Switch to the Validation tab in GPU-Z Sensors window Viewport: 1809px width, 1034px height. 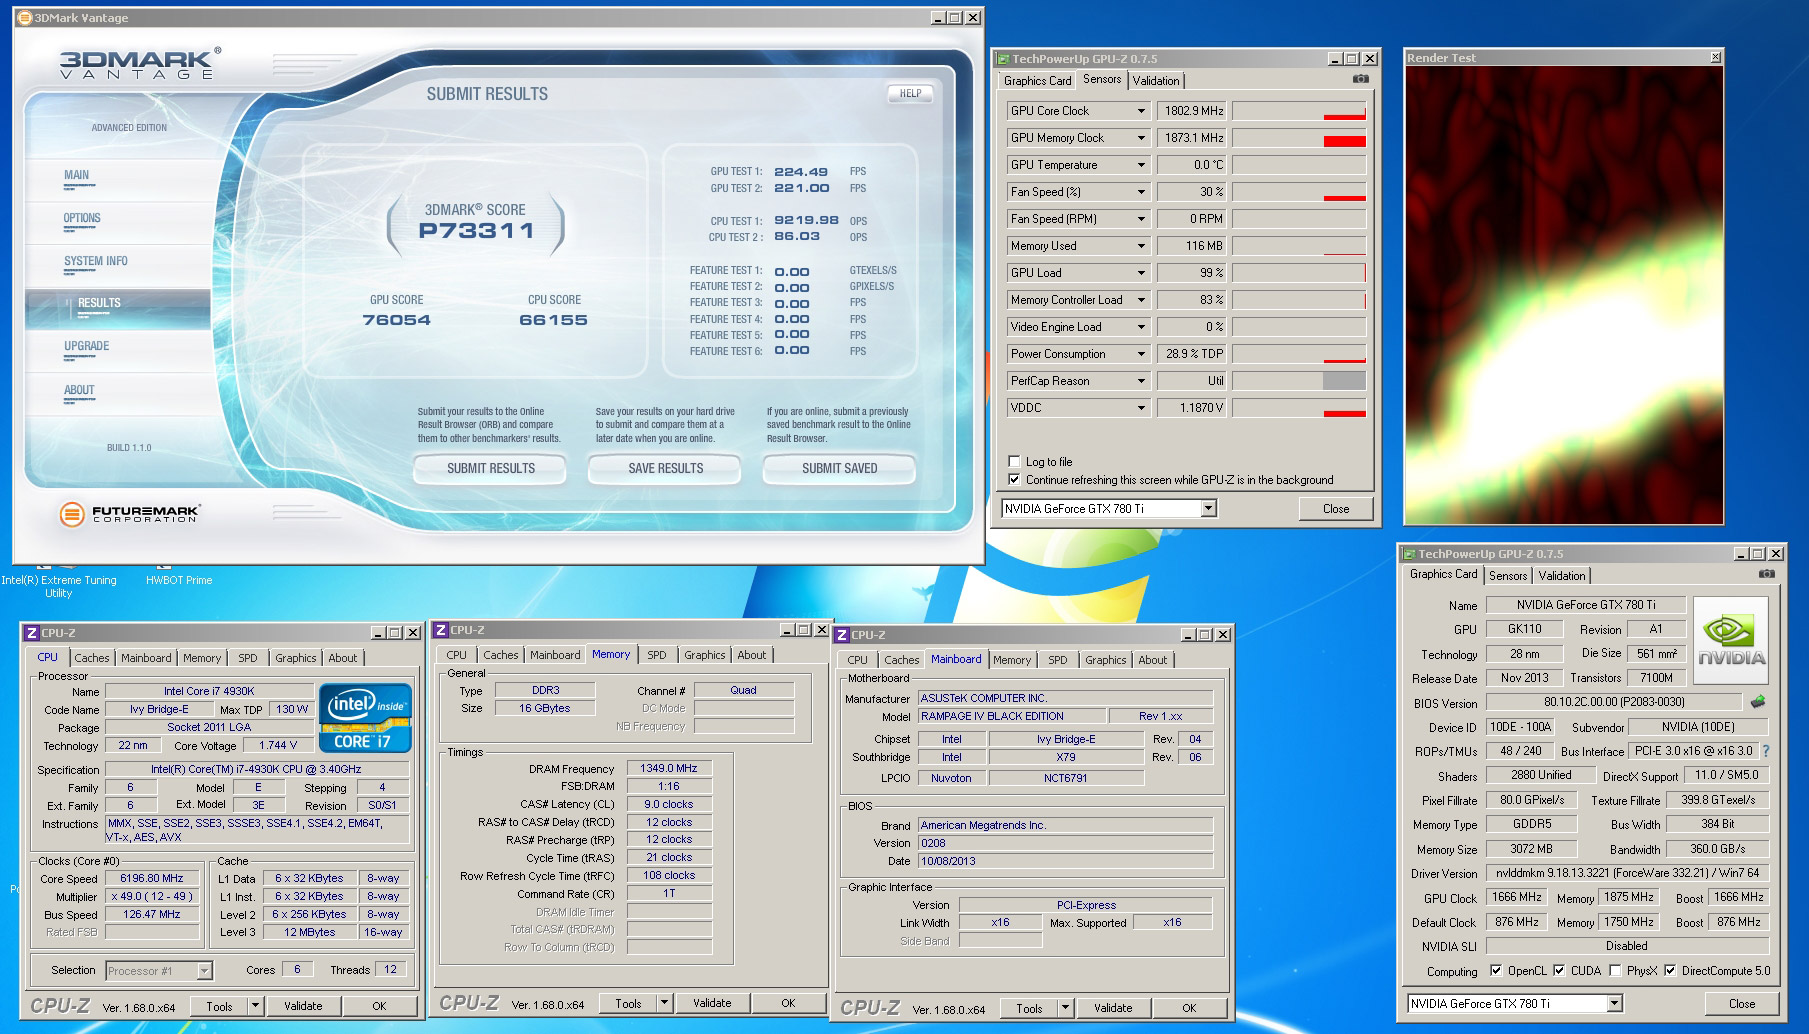click(1156, 81)
